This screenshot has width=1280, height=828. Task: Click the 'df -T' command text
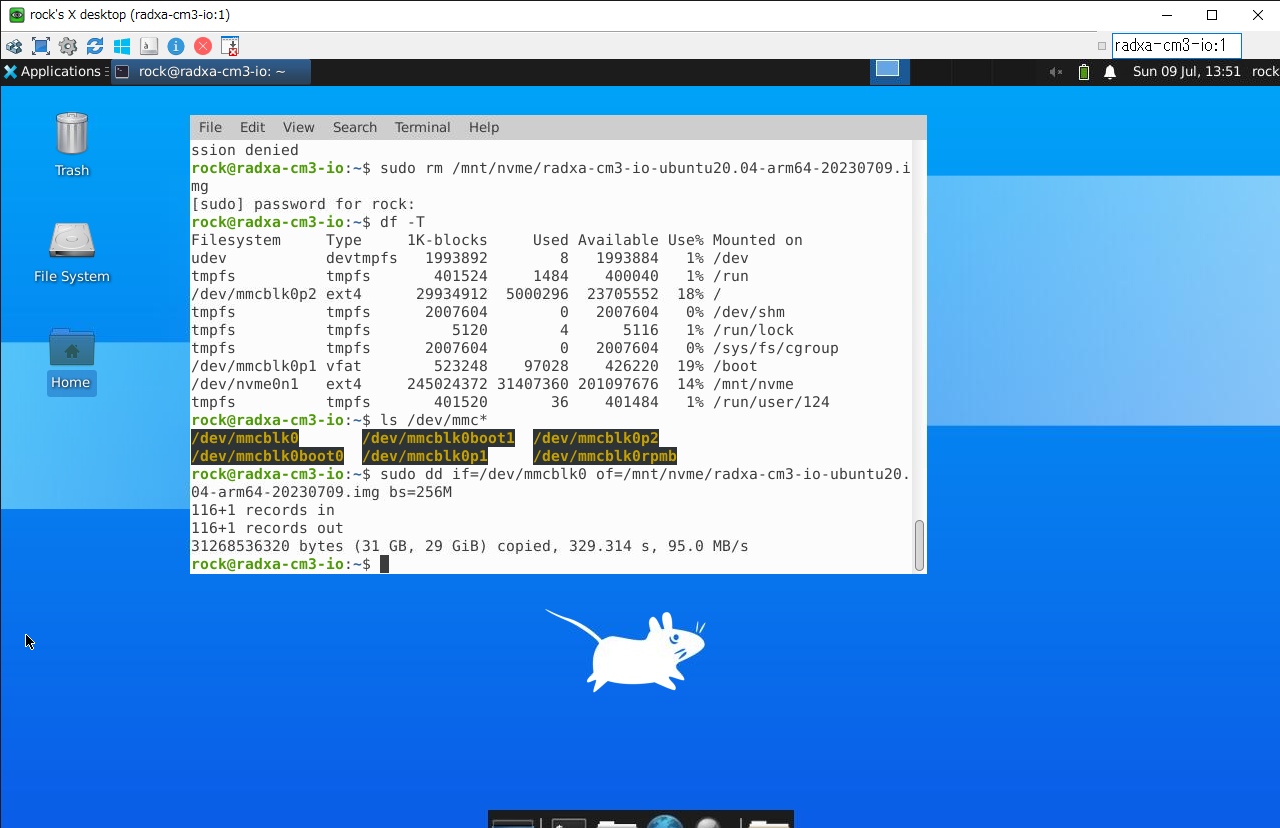click(402, 222)
